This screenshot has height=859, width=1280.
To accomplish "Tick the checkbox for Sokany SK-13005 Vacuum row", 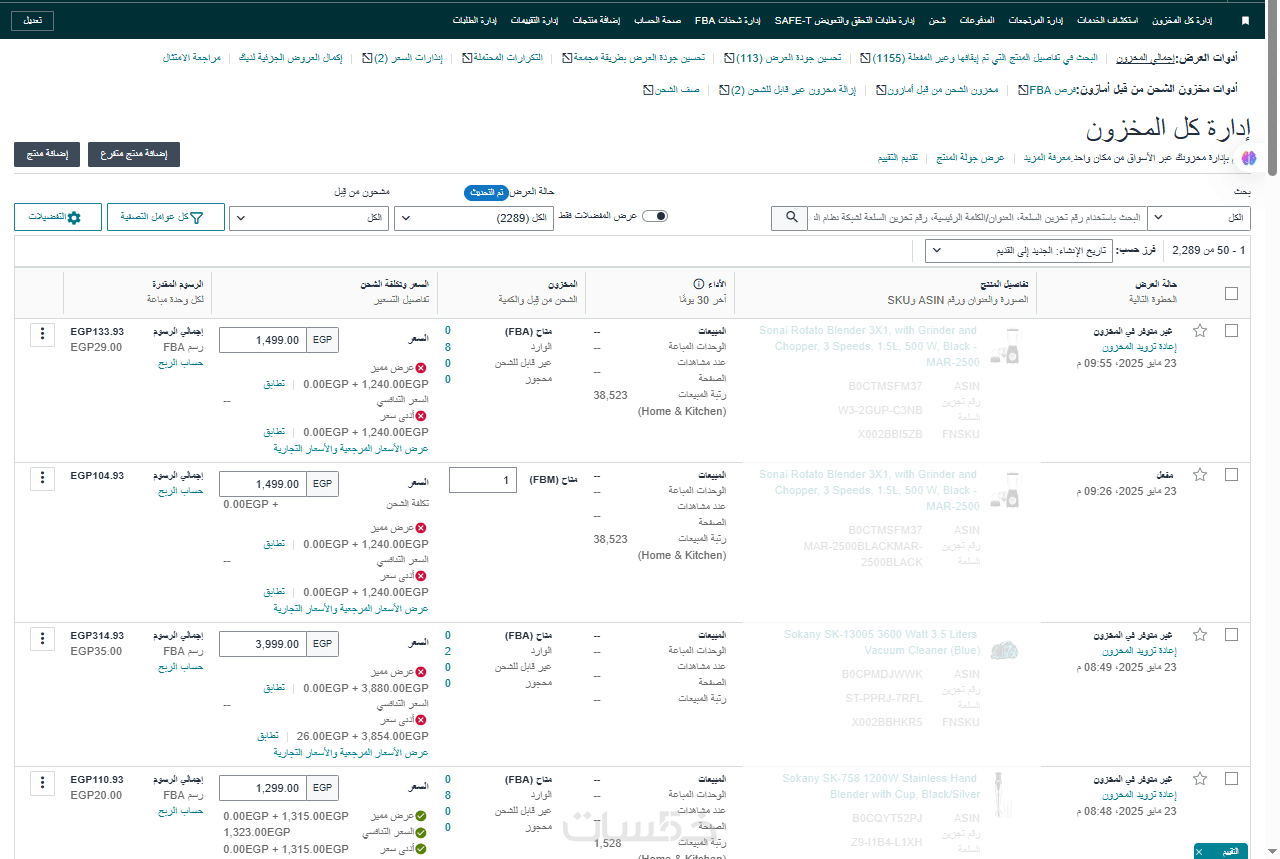I will point(1231,634).
